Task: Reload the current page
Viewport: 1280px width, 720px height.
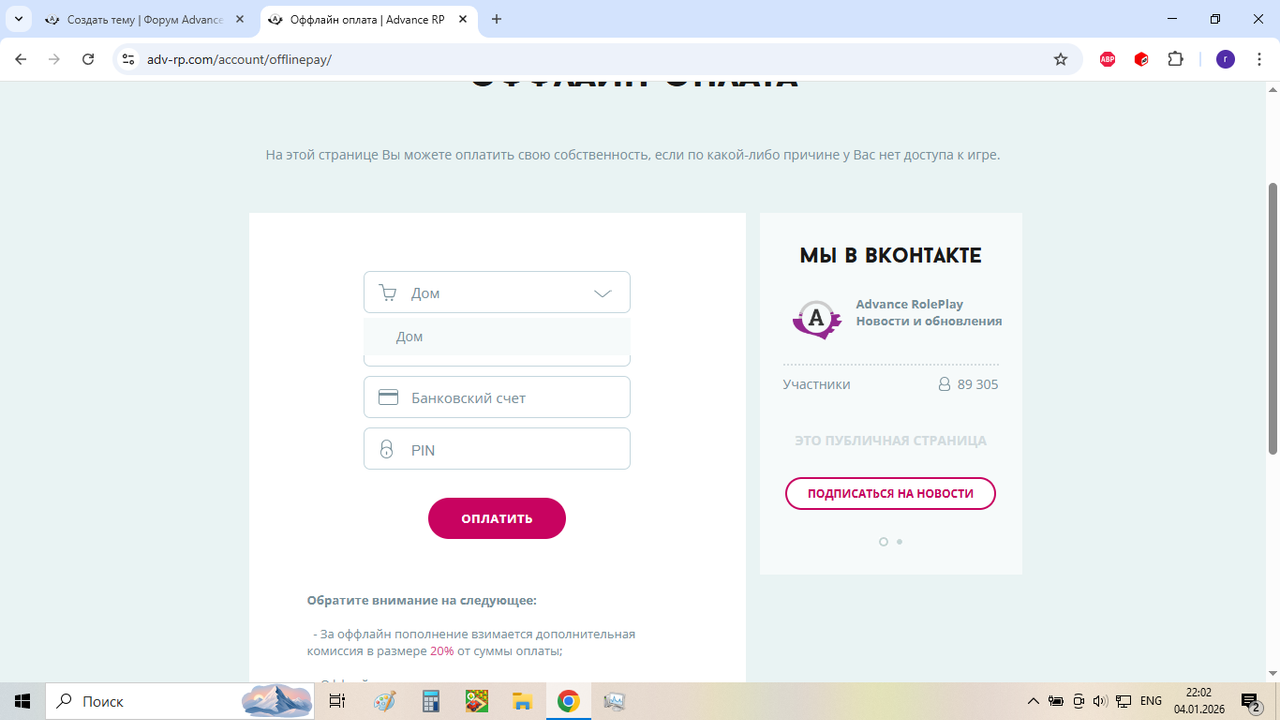Action: (88, 59)
